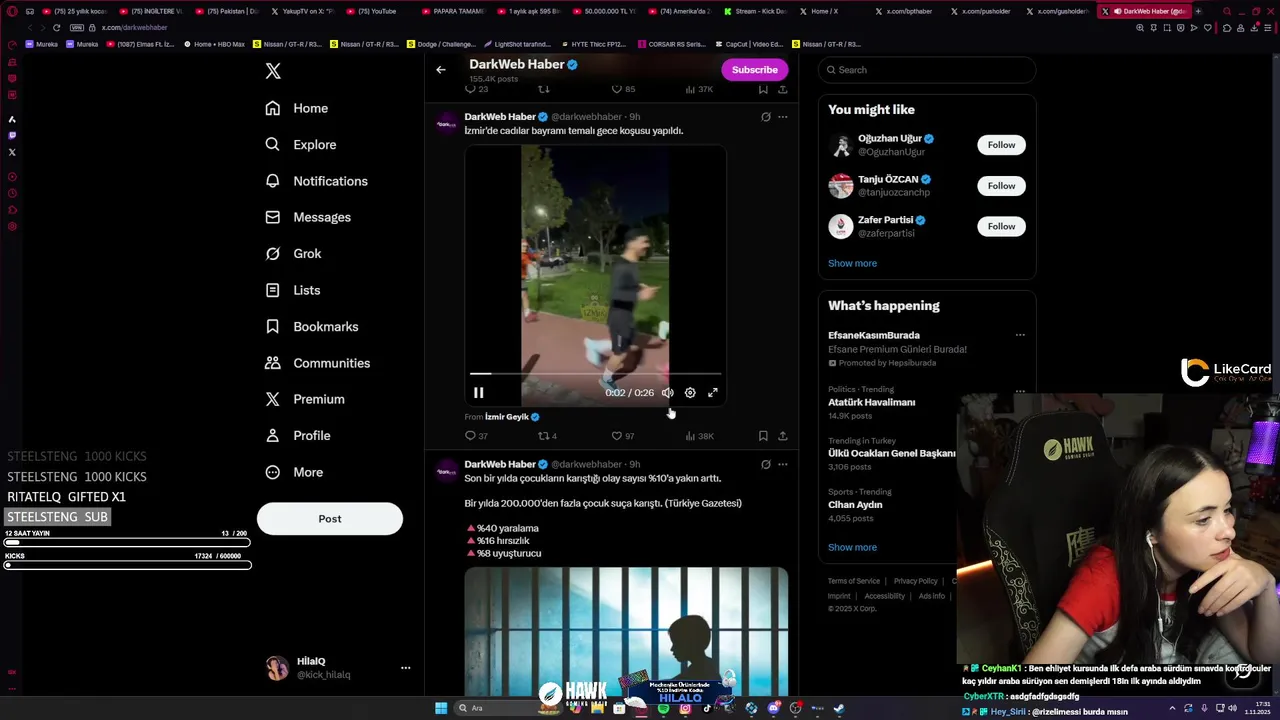This screenshot has width=1280, height=720.
Task: Expand the More menu in the sidebar
Action: (x=293, y=472)
